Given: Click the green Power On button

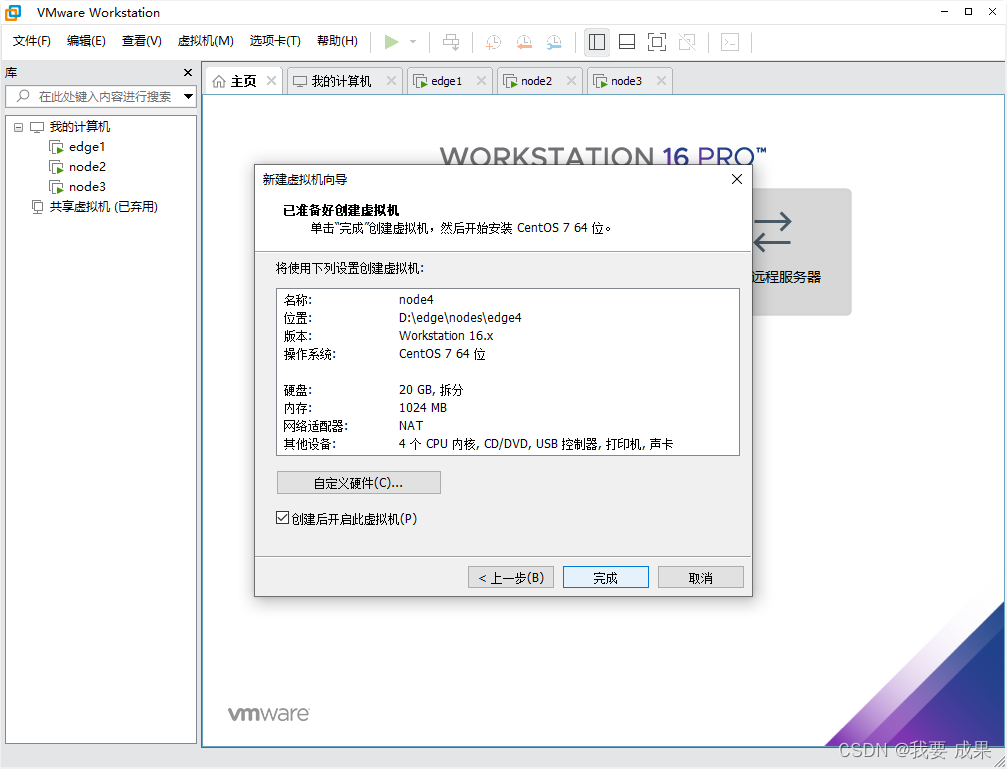Looking at the screenshot, I should (x=393, y=42).
